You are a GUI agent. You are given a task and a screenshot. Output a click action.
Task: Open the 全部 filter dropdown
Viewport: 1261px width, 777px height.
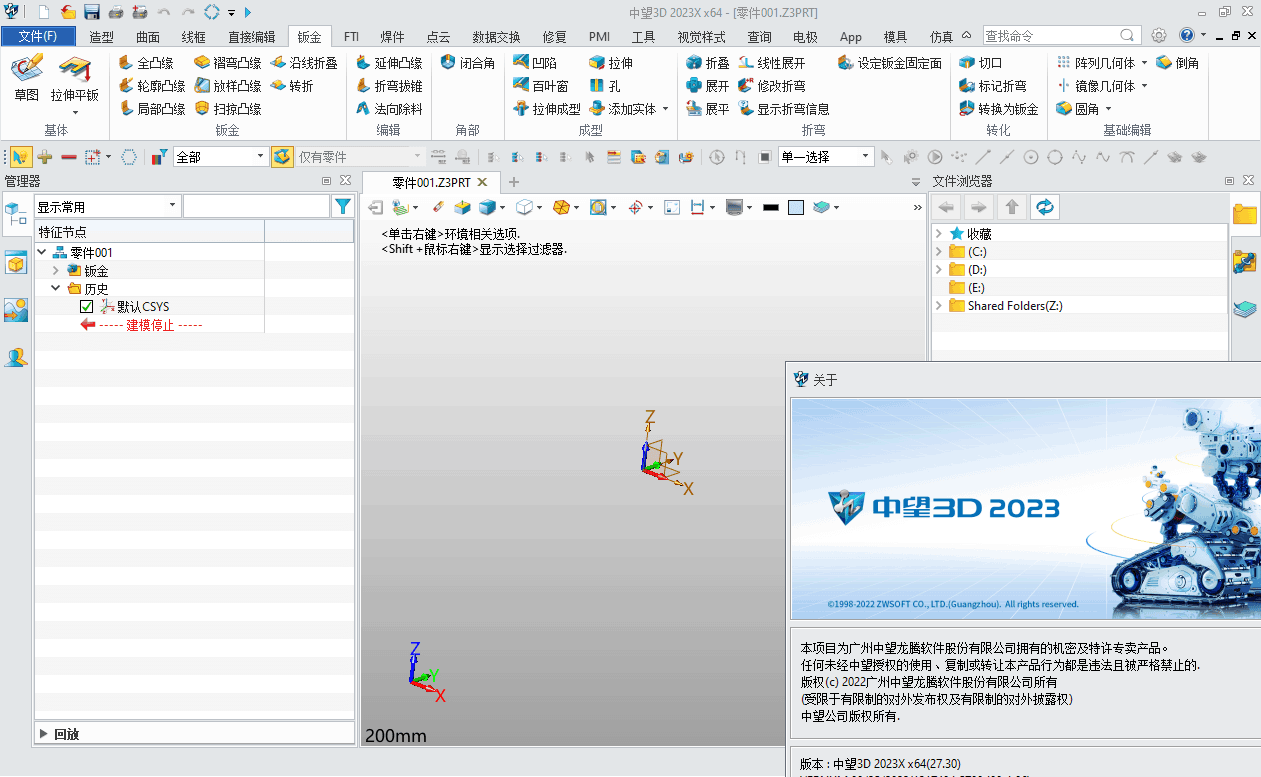260,157
